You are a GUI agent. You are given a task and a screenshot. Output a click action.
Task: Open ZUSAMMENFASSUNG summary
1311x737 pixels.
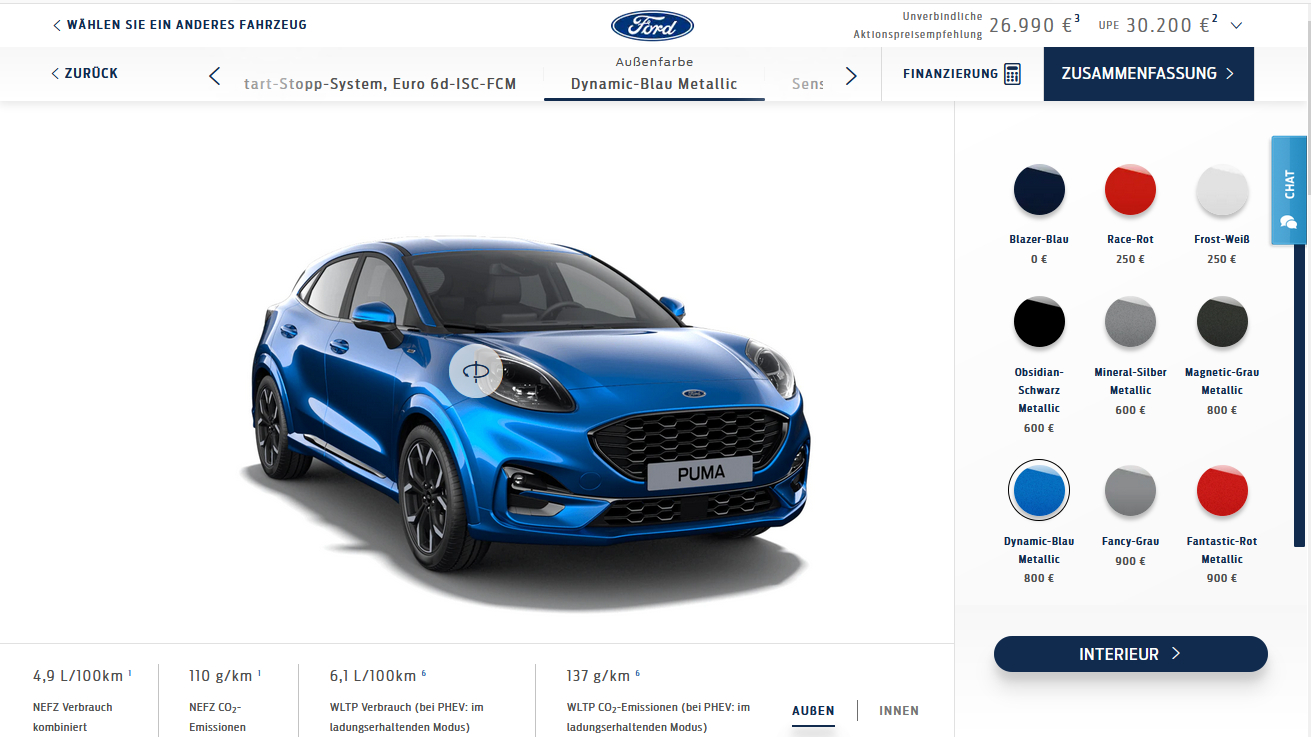pyautogui.click(x=1148, y=74)
